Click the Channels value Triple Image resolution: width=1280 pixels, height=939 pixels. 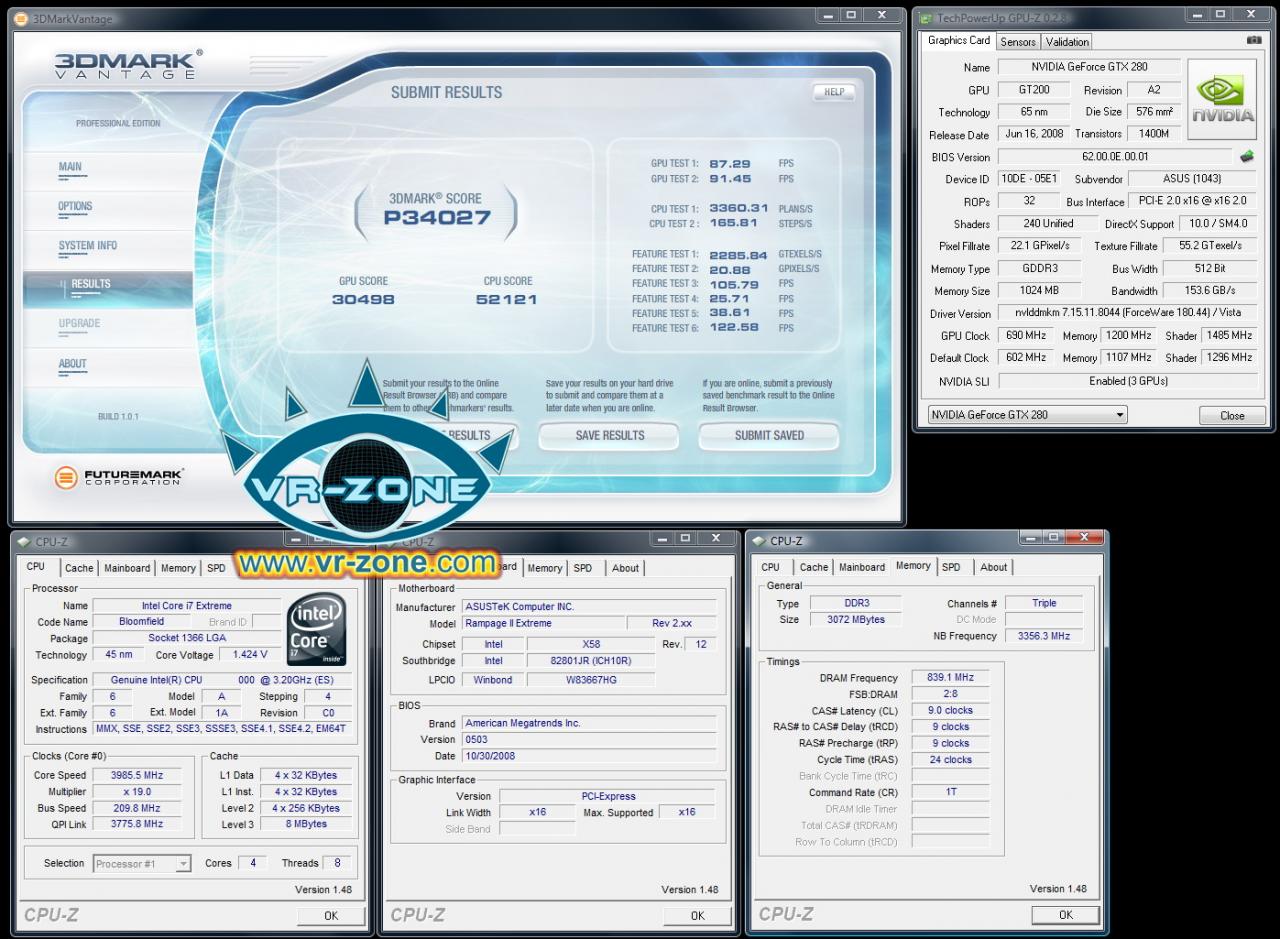(x=1044, y=603)
